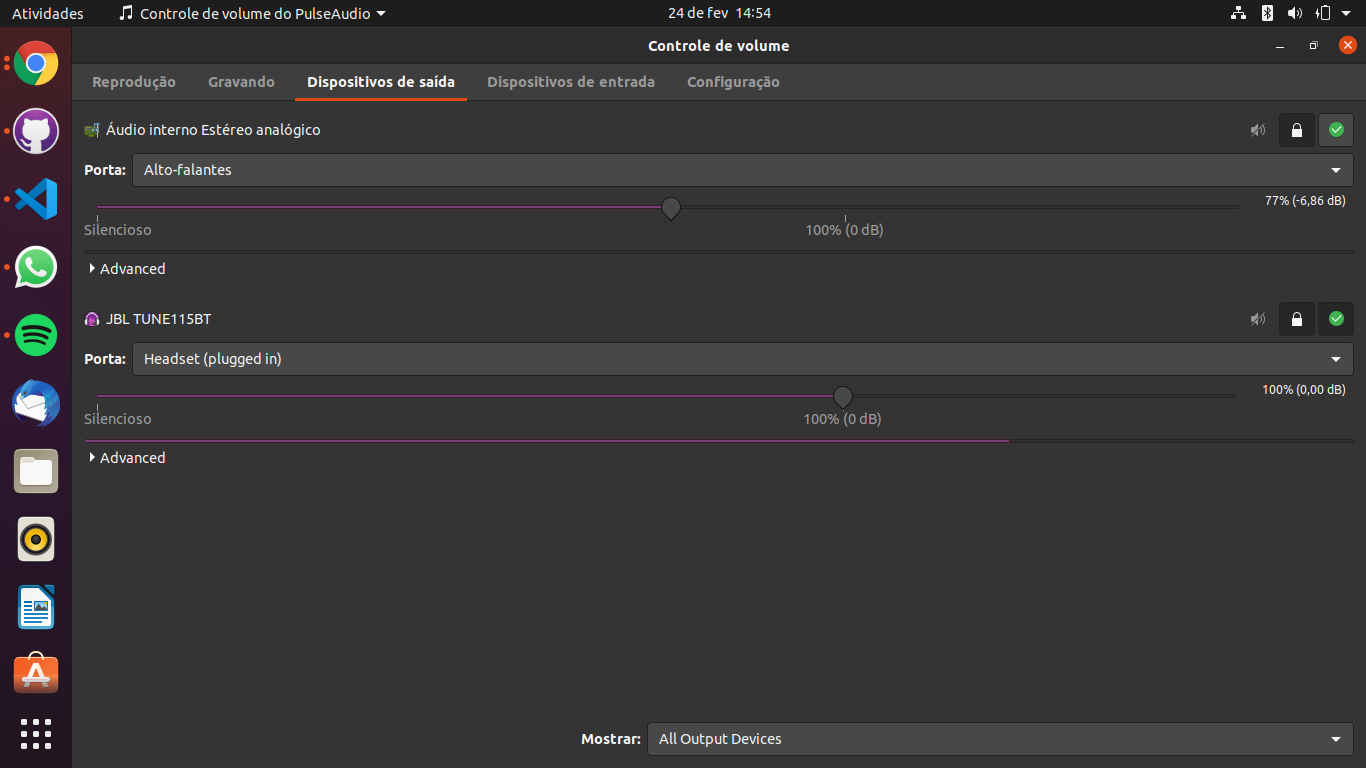1366x768 pixels.
Task: Click the Áudio interno volume slider handle
Action: click(x=671, y=208)
